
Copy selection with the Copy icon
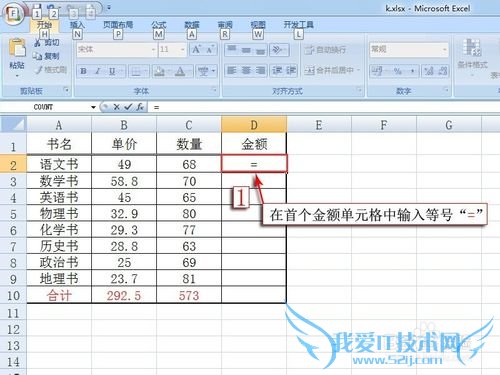pyautogui.click(x=46, y=56)
